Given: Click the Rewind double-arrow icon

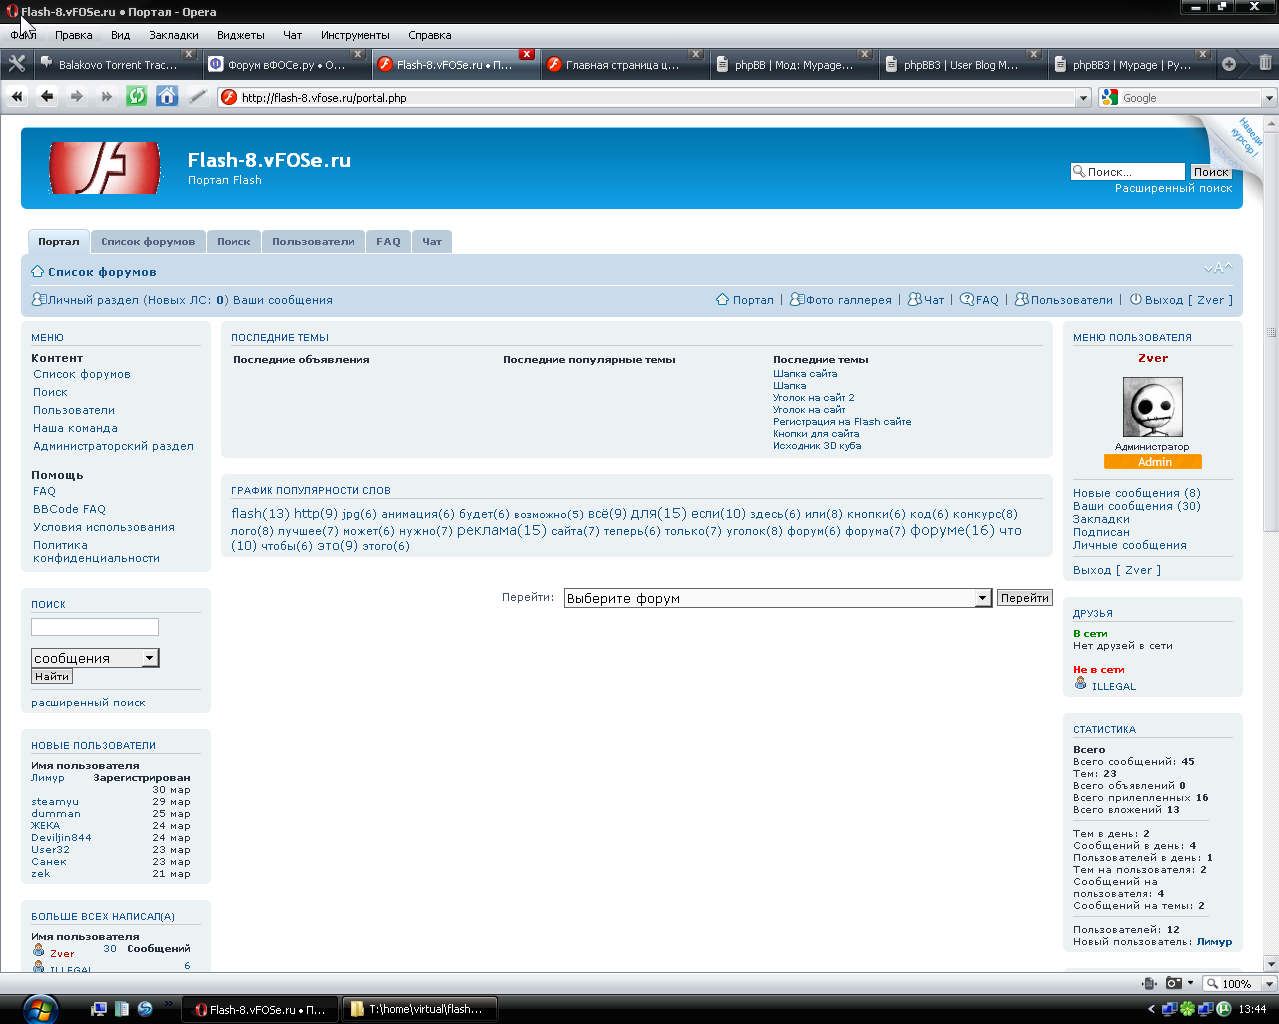Looking at the screenshot, I should click(17, 97).
